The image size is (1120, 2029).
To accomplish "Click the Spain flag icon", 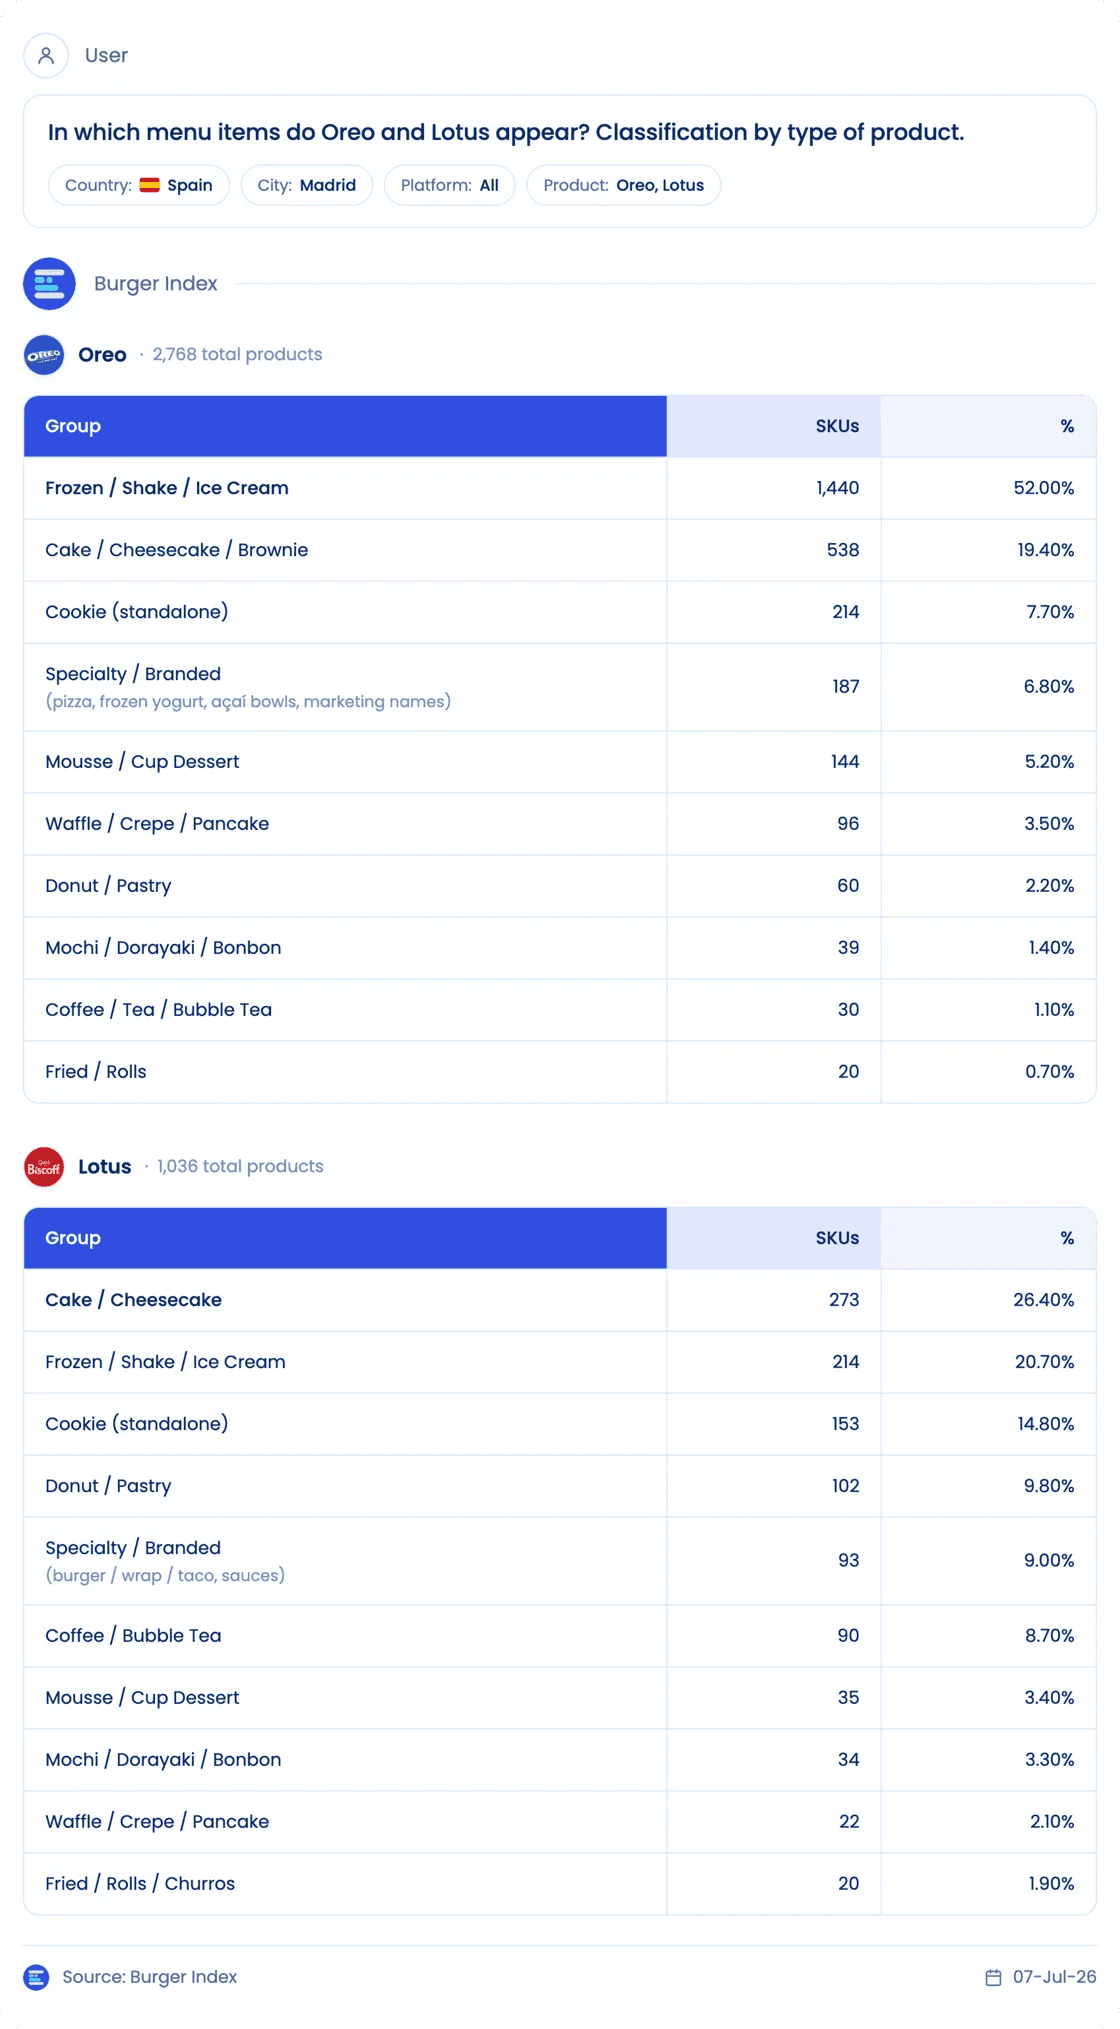I will tap(150, 185).
